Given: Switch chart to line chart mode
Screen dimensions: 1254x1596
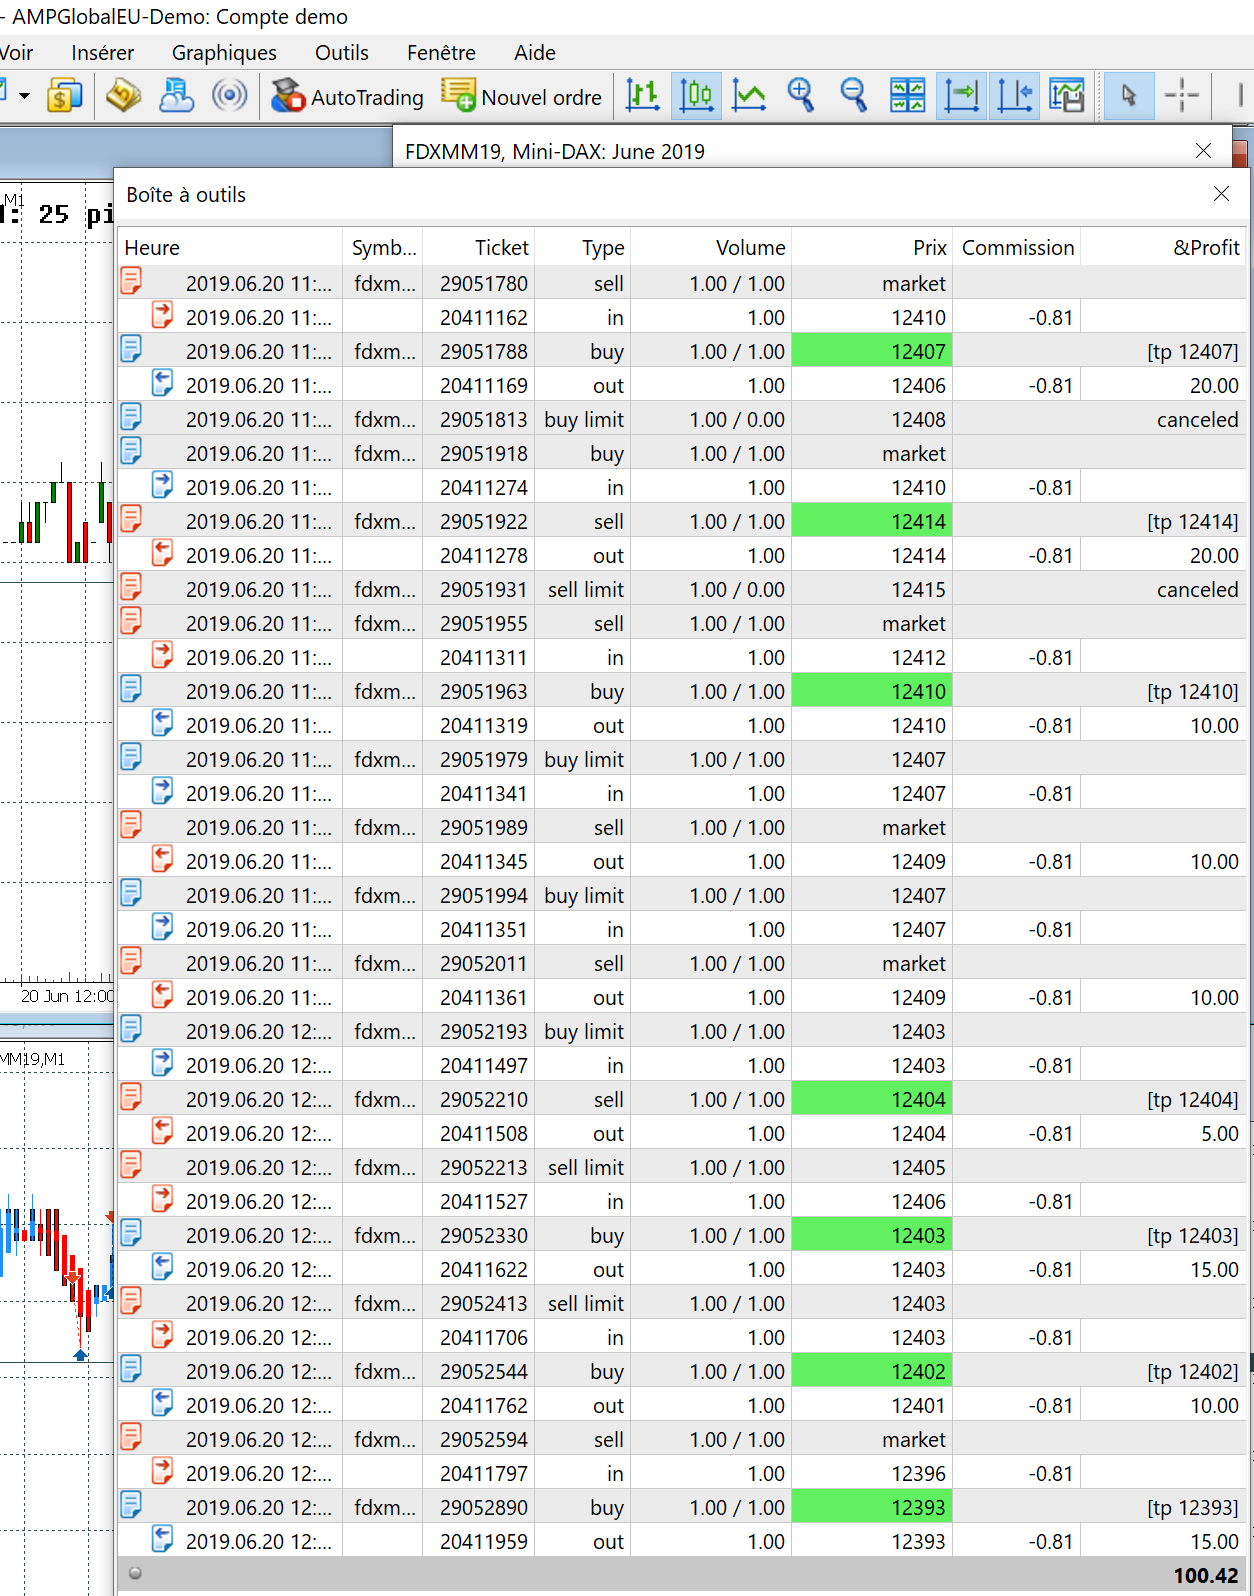Looking at the screenshot, I should (x=749, y=96).
